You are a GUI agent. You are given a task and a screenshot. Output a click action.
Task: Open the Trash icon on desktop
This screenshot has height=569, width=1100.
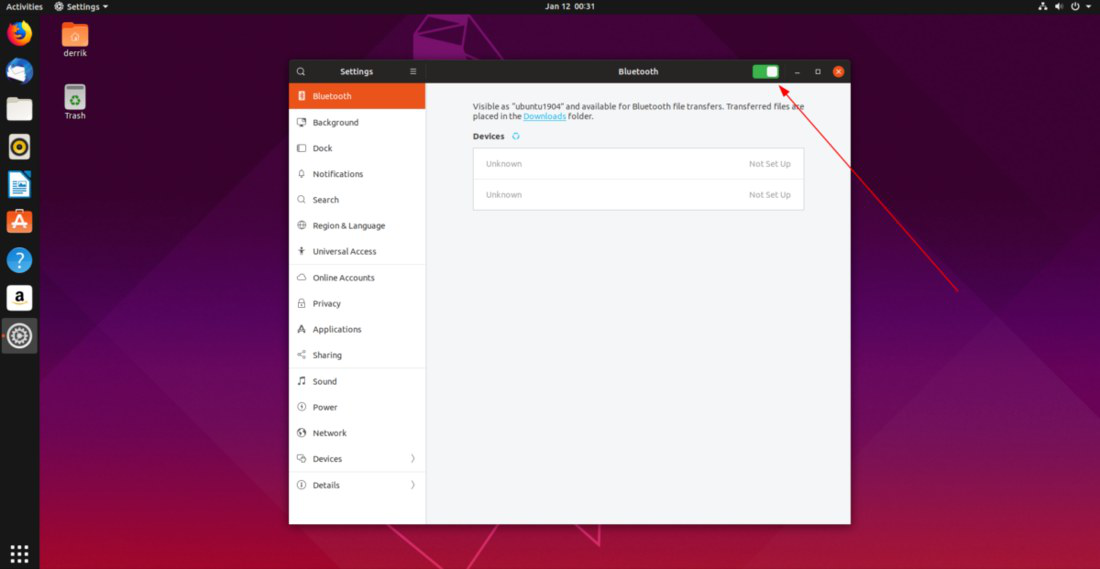[x=75, y=102]
